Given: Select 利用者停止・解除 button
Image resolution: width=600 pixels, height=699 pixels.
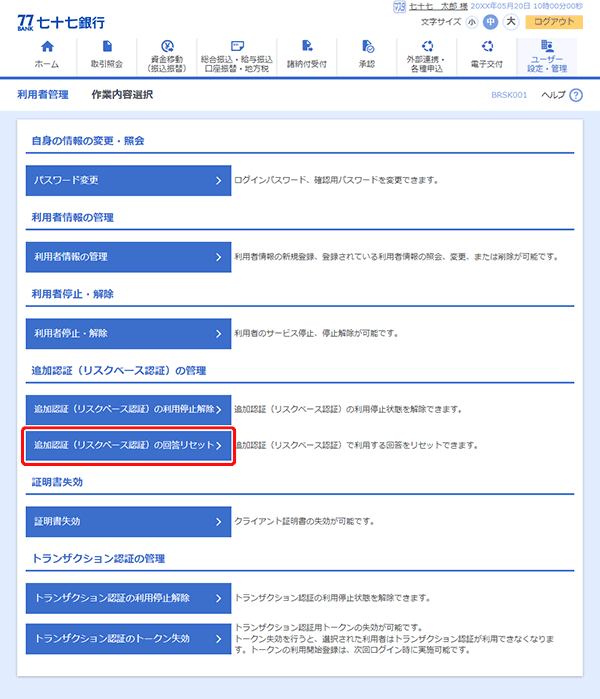Looking at the screenshot, I should (128, 333).
